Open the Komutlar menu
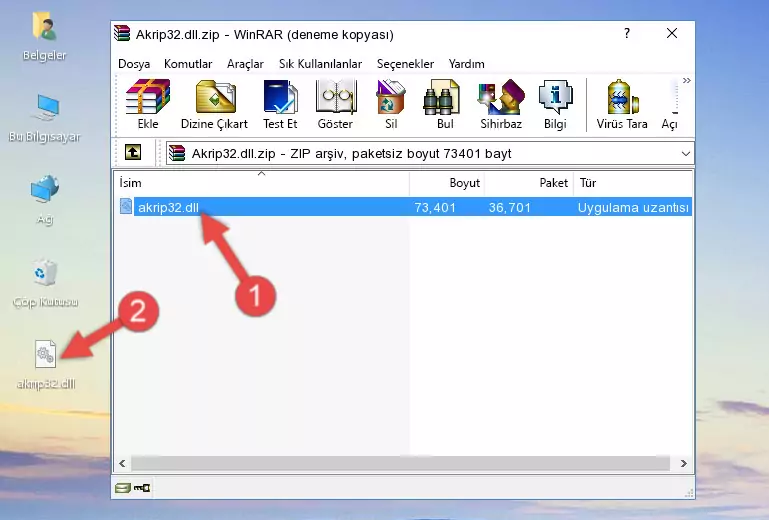Viewport: 769px width, 520px height. 188,64
